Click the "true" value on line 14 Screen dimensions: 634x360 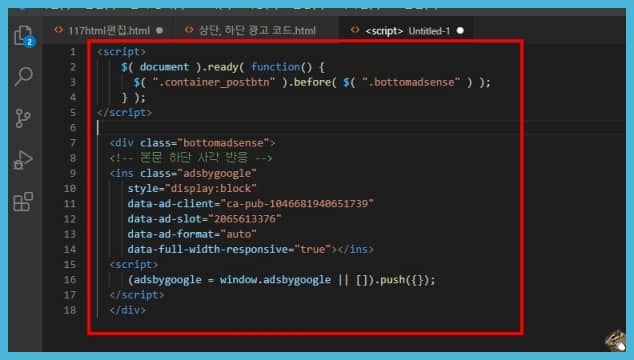(313, 249)
